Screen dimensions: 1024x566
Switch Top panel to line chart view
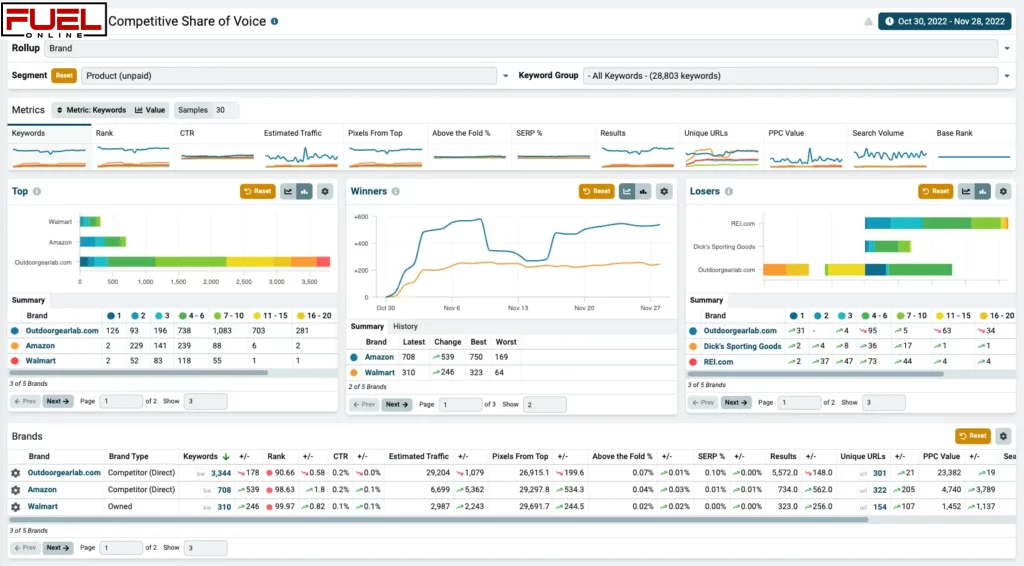pyautogui.click(x=288, y=191)
